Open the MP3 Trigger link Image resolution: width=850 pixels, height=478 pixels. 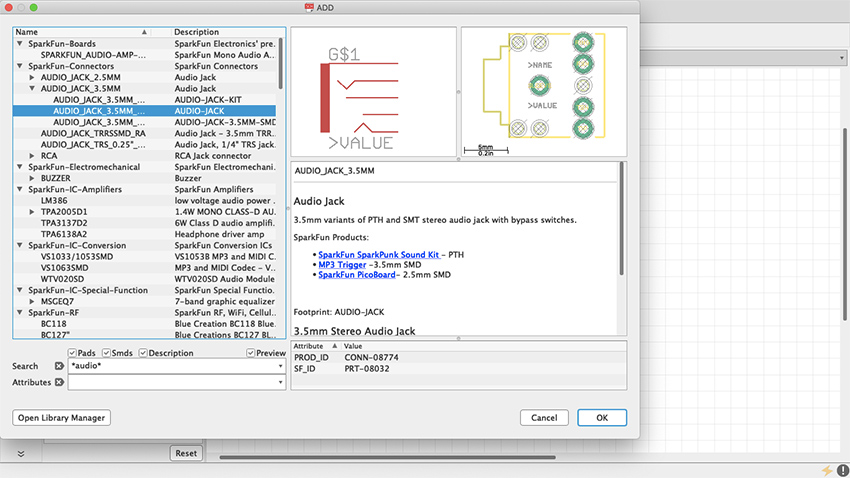(x=342, y=264)
